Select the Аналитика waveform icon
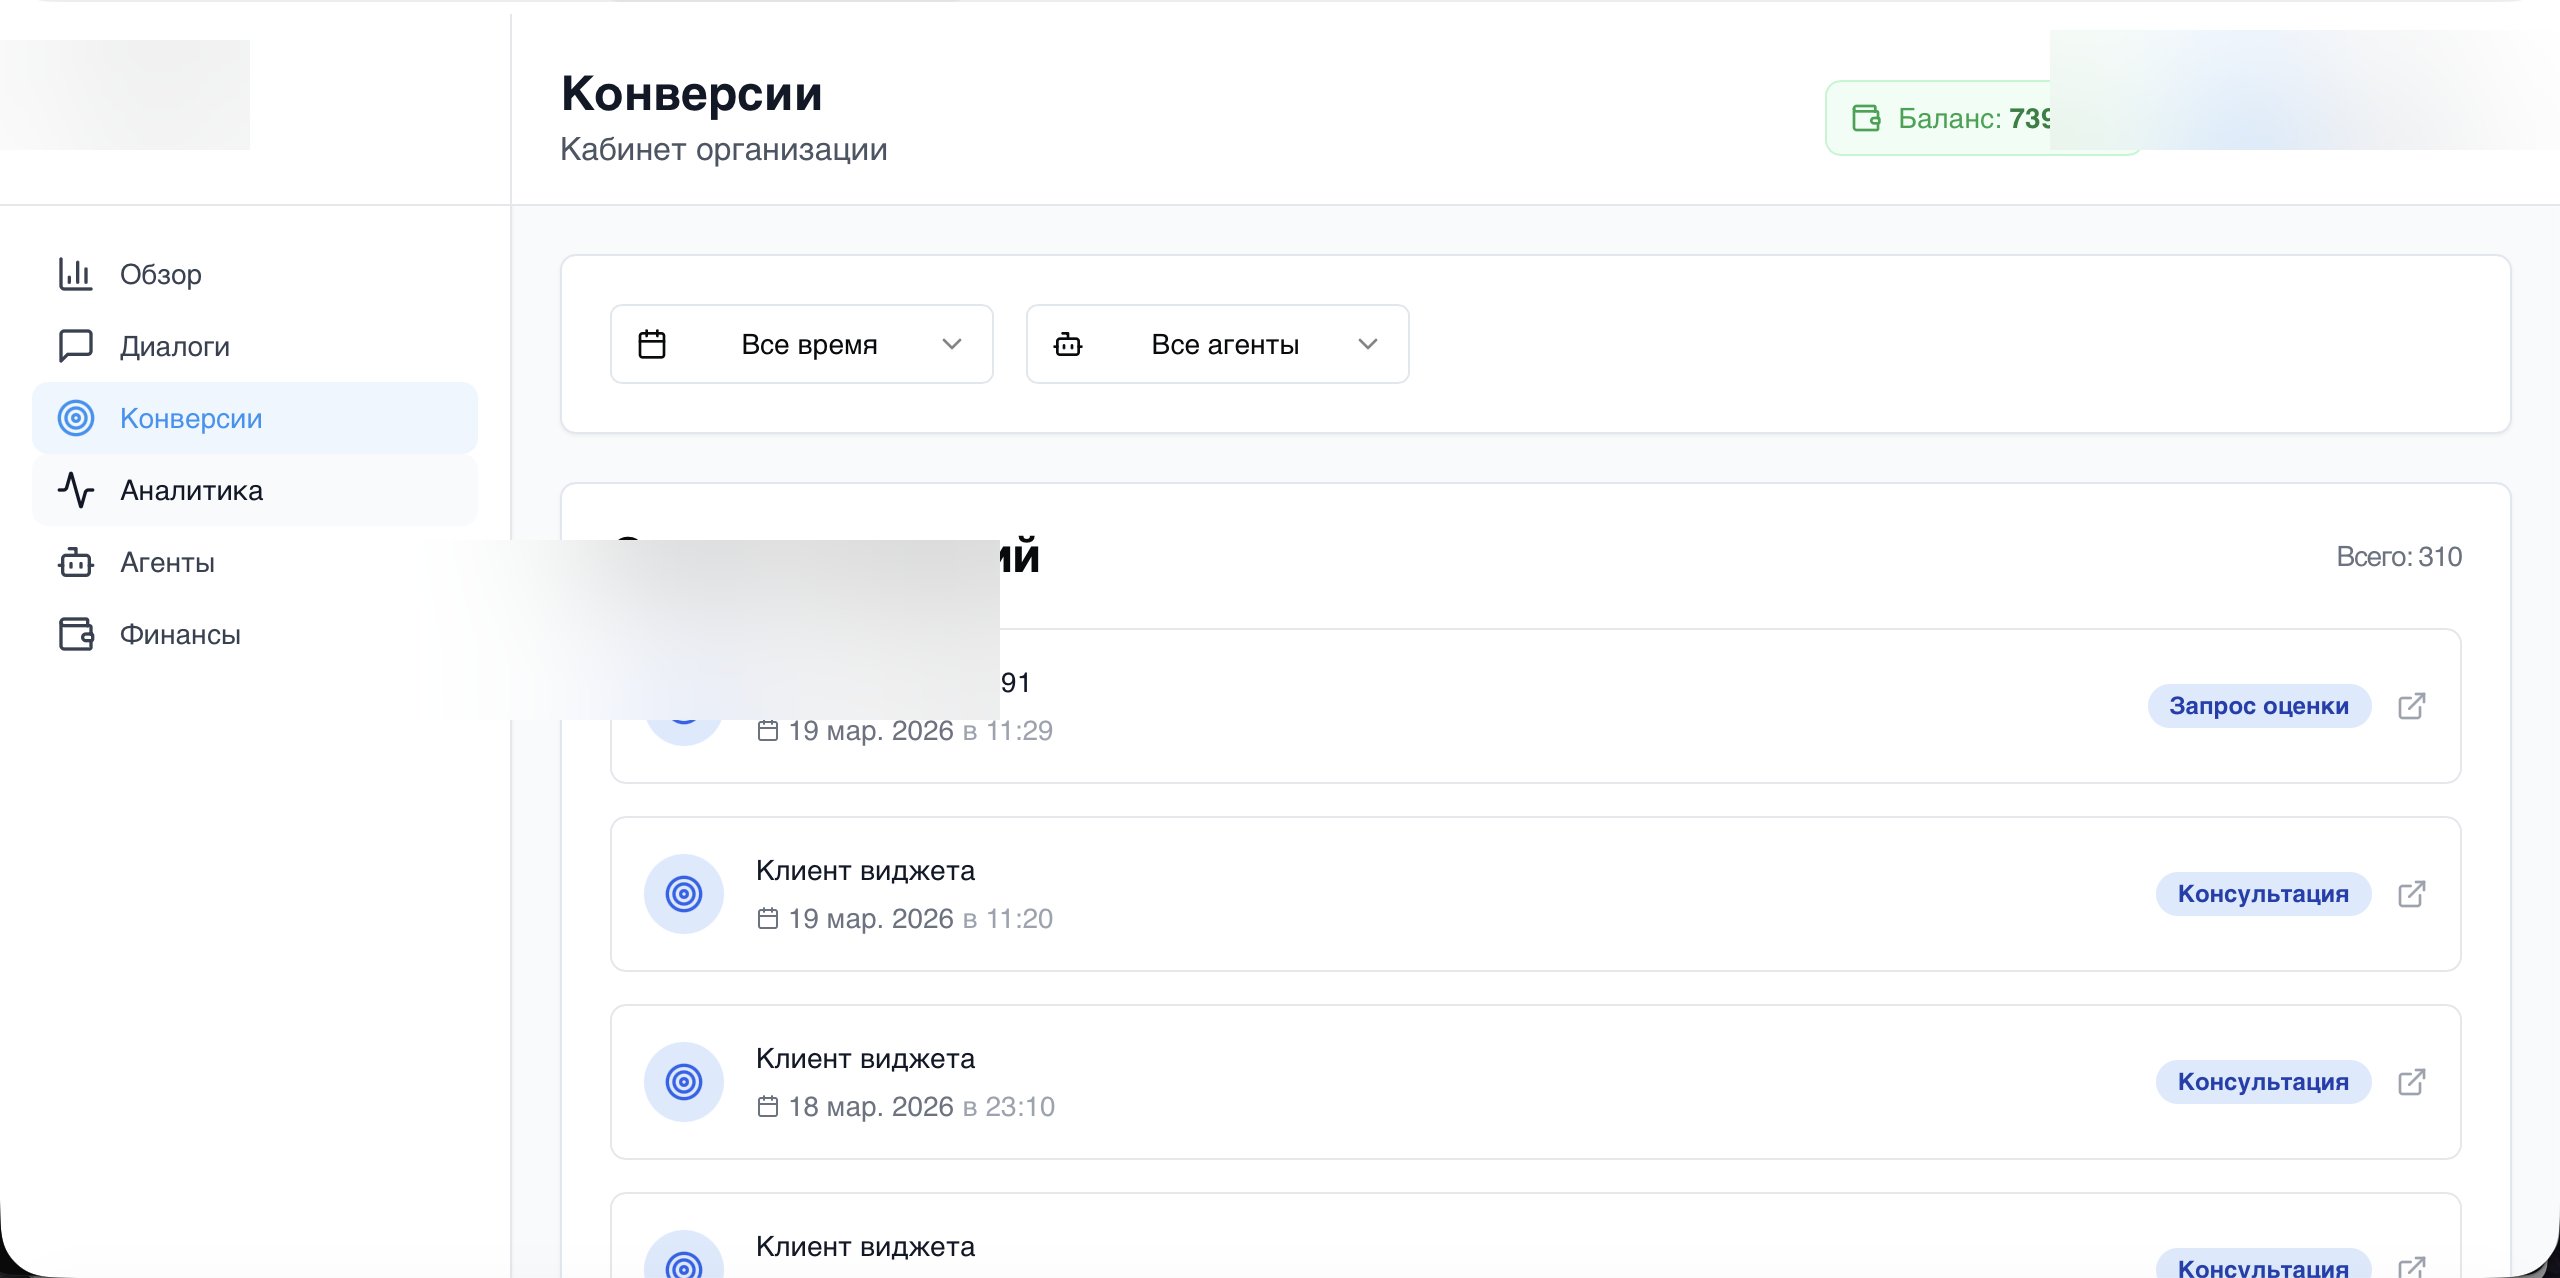 (75, 490)
